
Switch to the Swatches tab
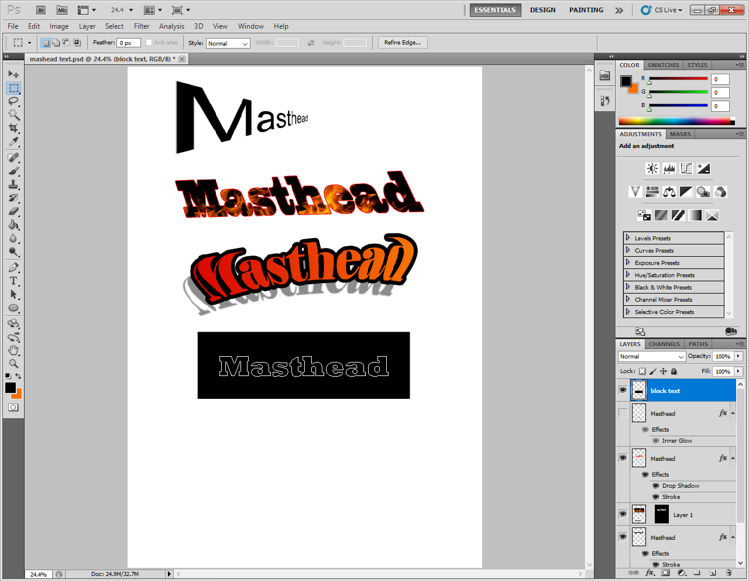click(x=663, y=65)
